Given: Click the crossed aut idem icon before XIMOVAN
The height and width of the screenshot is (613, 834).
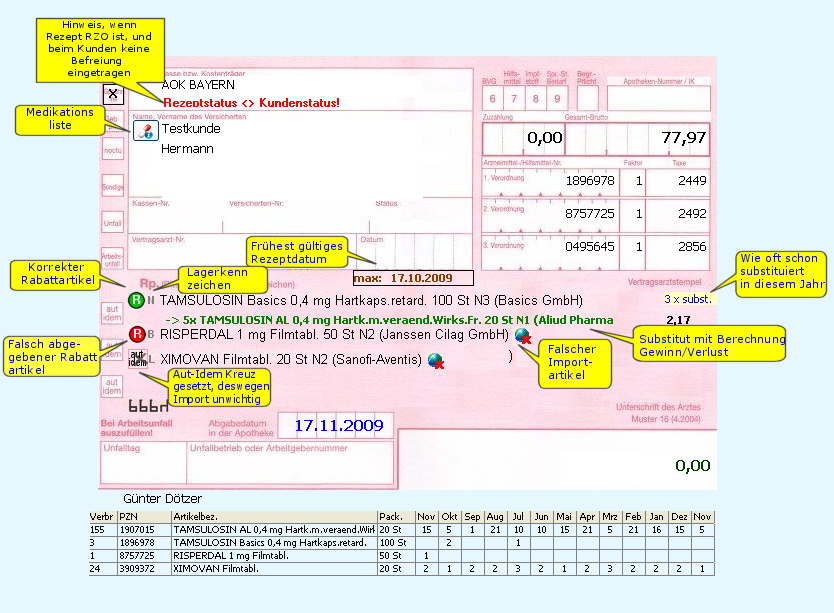Looking at the screenshot, I should pyautogui.click(x=138, y=358).
